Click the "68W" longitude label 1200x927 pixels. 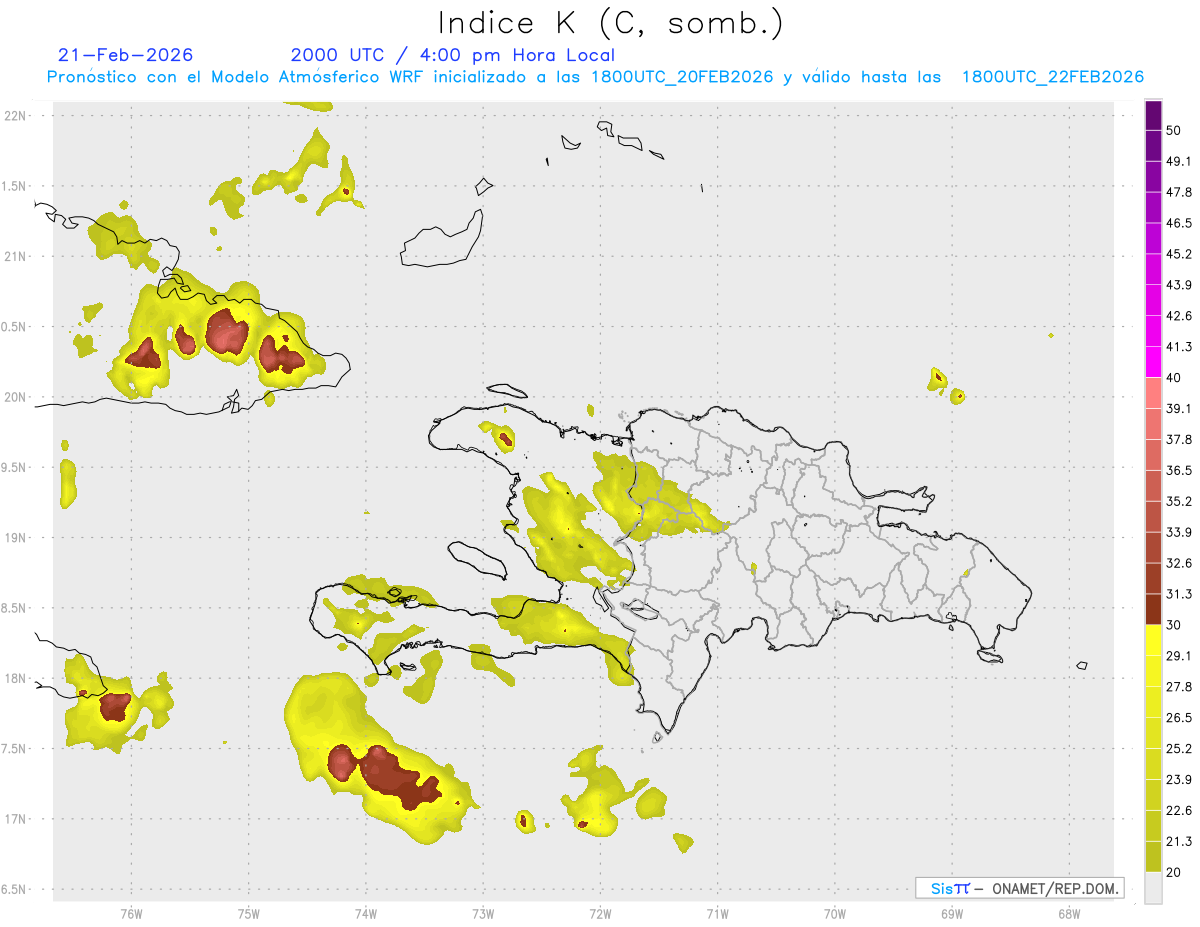point(1069,914)
